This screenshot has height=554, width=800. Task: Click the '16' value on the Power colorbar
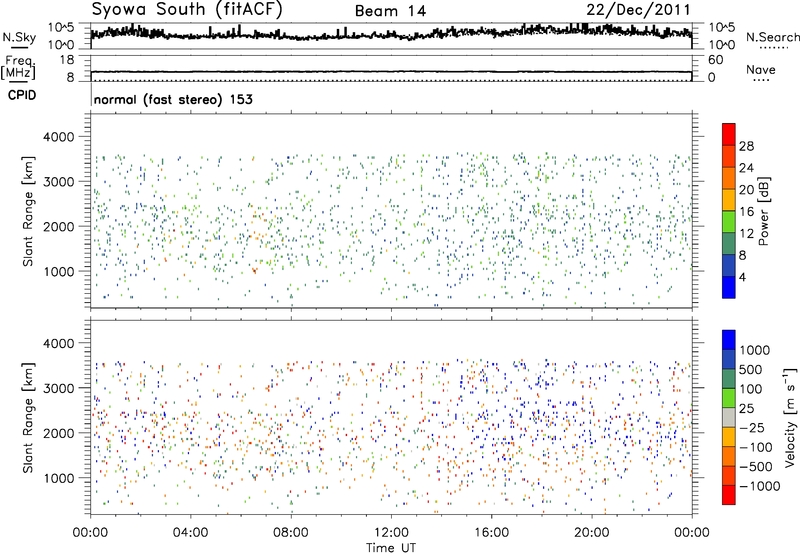coord(746,212)
